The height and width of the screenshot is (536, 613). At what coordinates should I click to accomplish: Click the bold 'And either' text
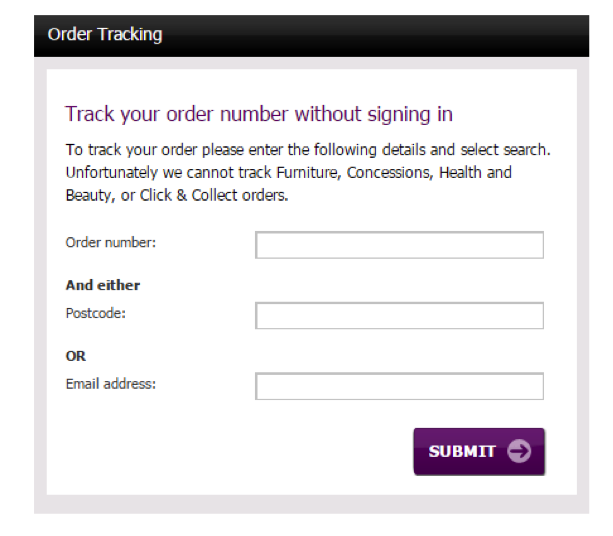[103, 285]
